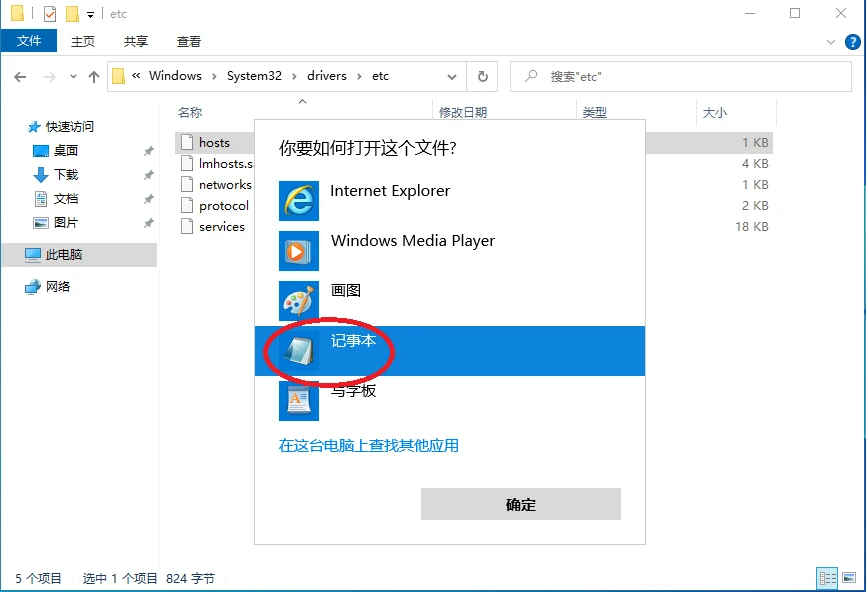Click the Properties quick access toolbar icon

coord(50,13)
